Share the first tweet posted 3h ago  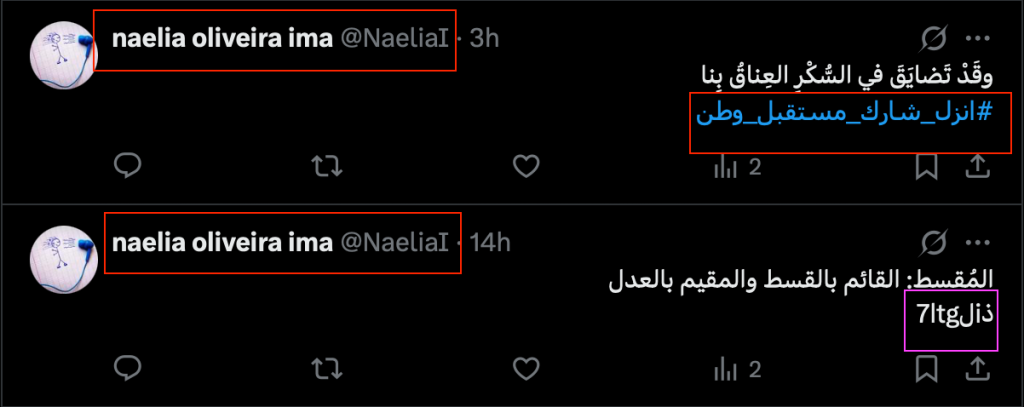(x=976, y=166)
